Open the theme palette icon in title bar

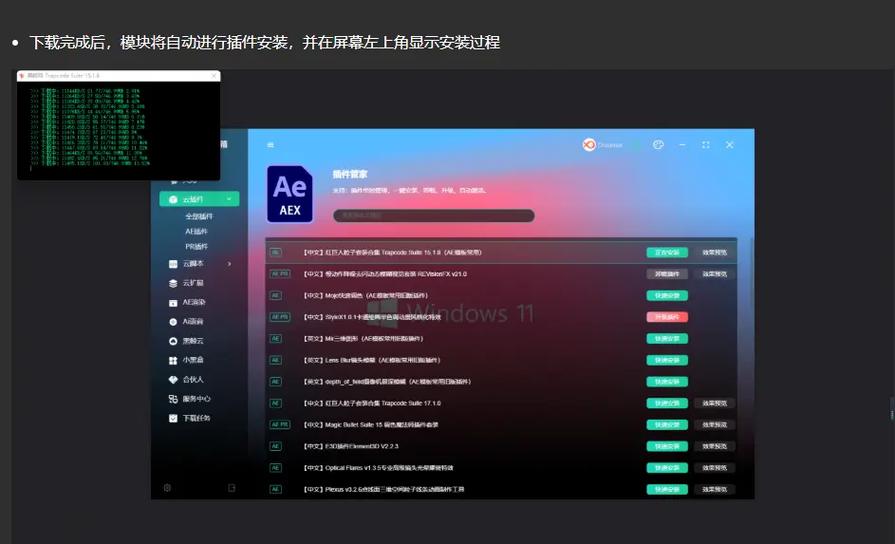[658, 145]
